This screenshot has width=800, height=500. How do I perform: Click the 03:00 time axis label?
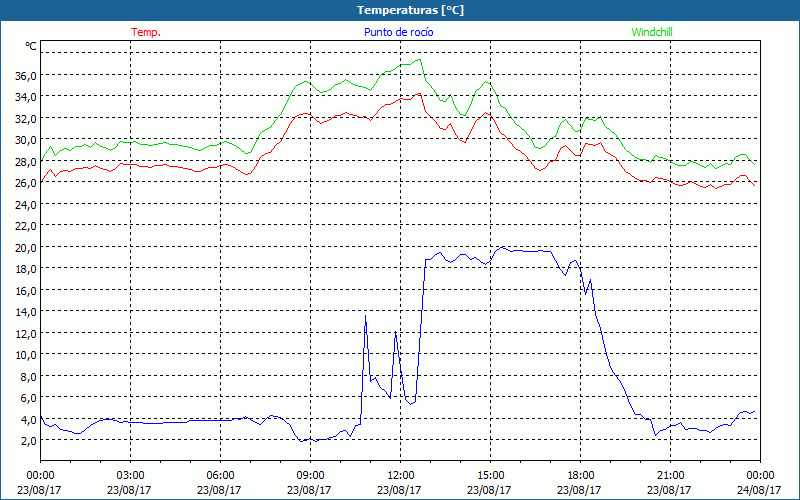click(x=131, y=476)
